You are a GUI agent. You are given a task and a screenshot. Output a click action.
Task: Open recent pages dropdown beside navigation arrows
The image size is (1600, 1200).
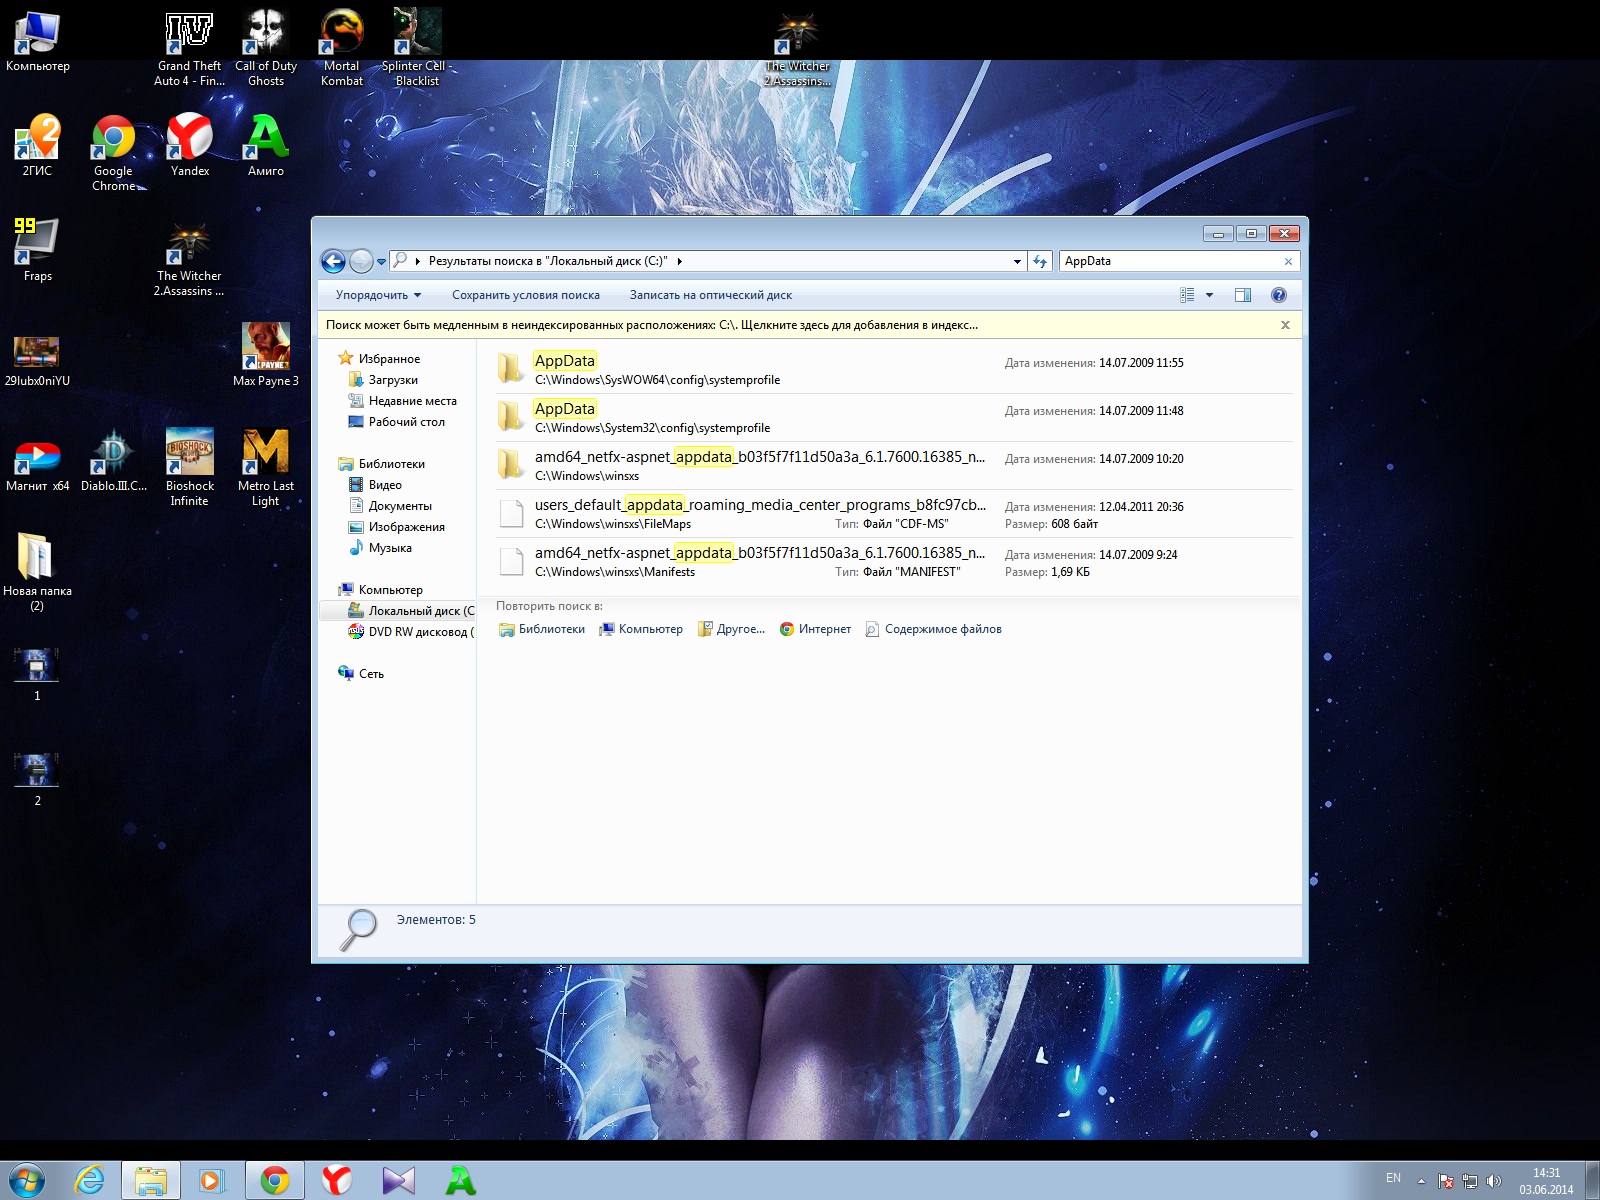click(381, 262)
